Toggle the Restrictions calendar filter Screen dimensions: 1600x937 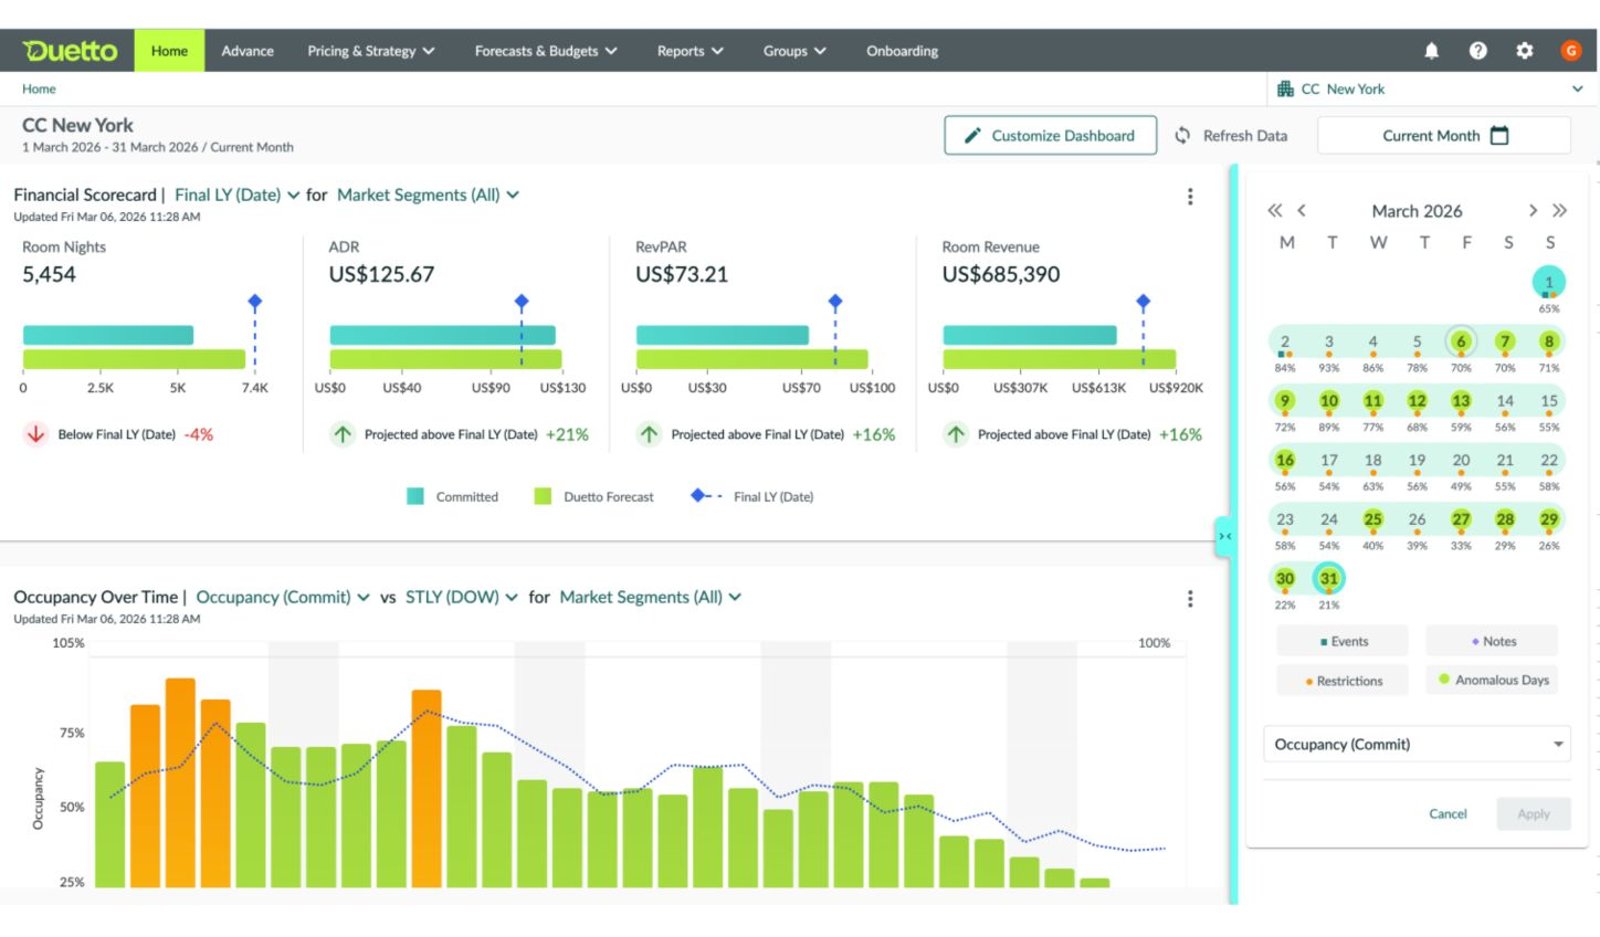1343,681
